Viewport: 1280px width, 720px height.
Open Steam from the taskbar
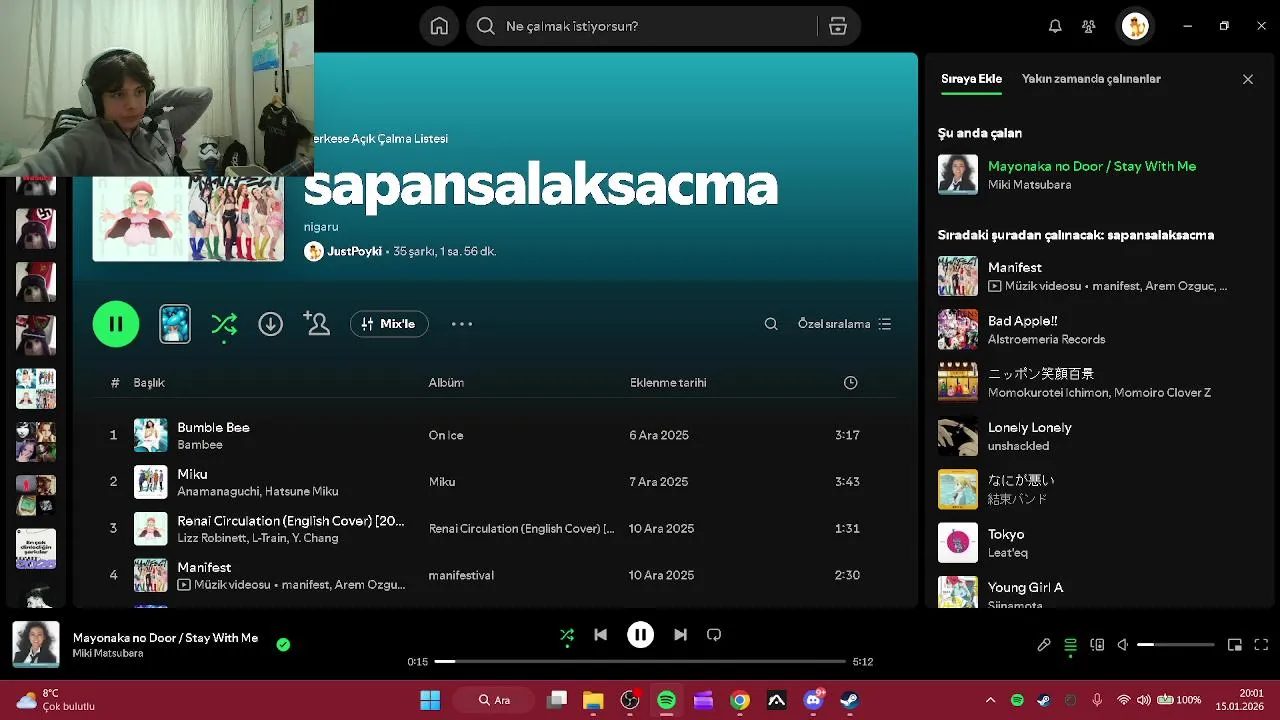coord(849,700)
